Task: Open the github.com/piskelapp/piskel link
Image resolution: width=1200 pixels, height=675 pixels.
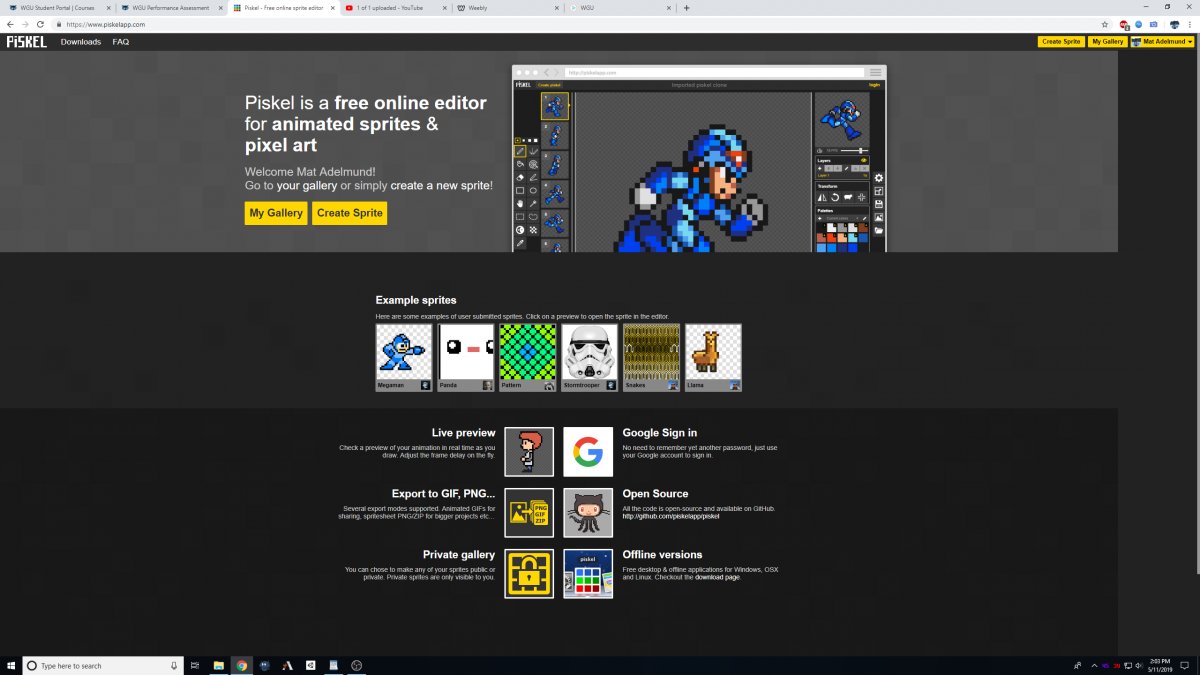Action: [671, 516]
